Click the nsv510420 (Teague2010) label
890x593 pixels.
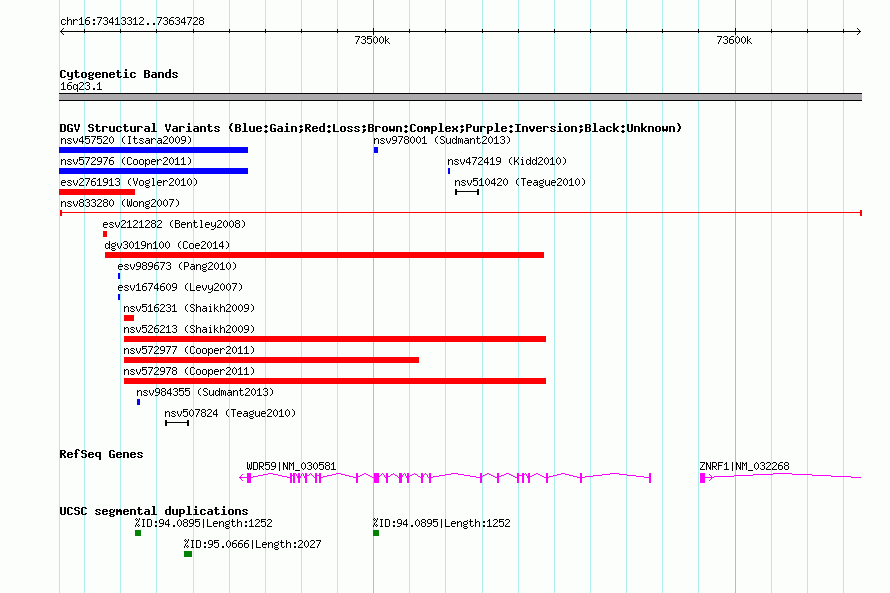(x=520, y=182)
